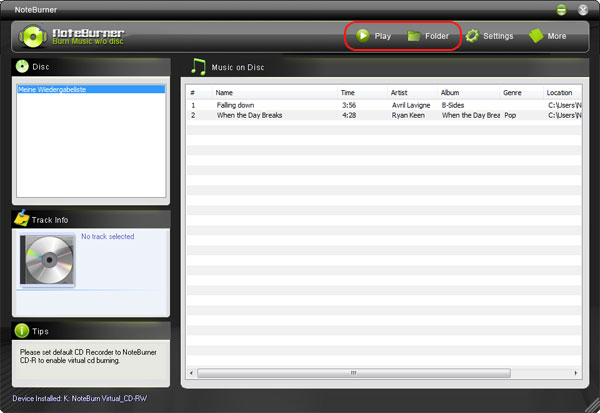Click the tips text about CD Recorder
This screenshot has width=600, height=413.
(88, 356)
